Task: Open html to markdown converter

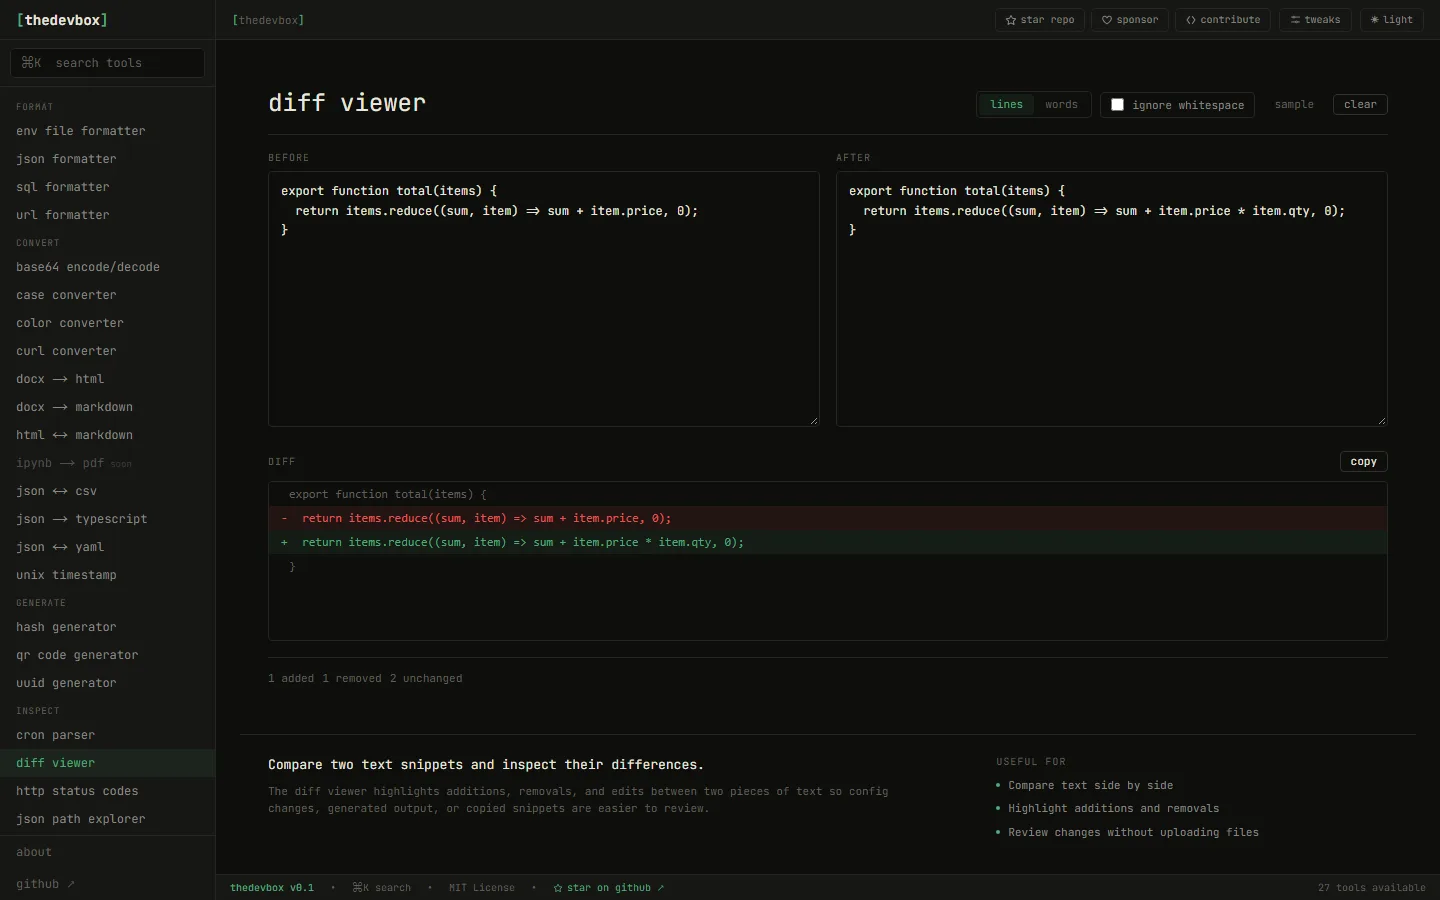Action: (x=107, y=435)
